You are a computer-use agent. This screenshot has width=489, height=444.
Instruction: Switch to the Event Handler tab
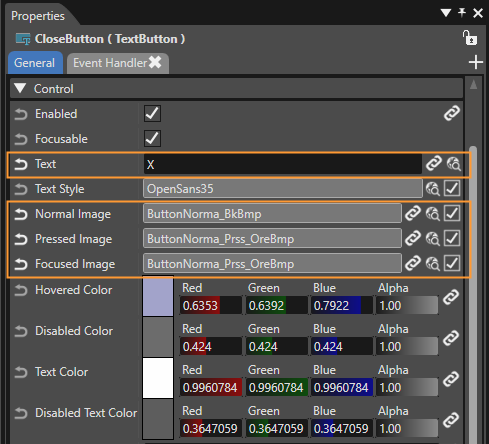coord(110,63)
